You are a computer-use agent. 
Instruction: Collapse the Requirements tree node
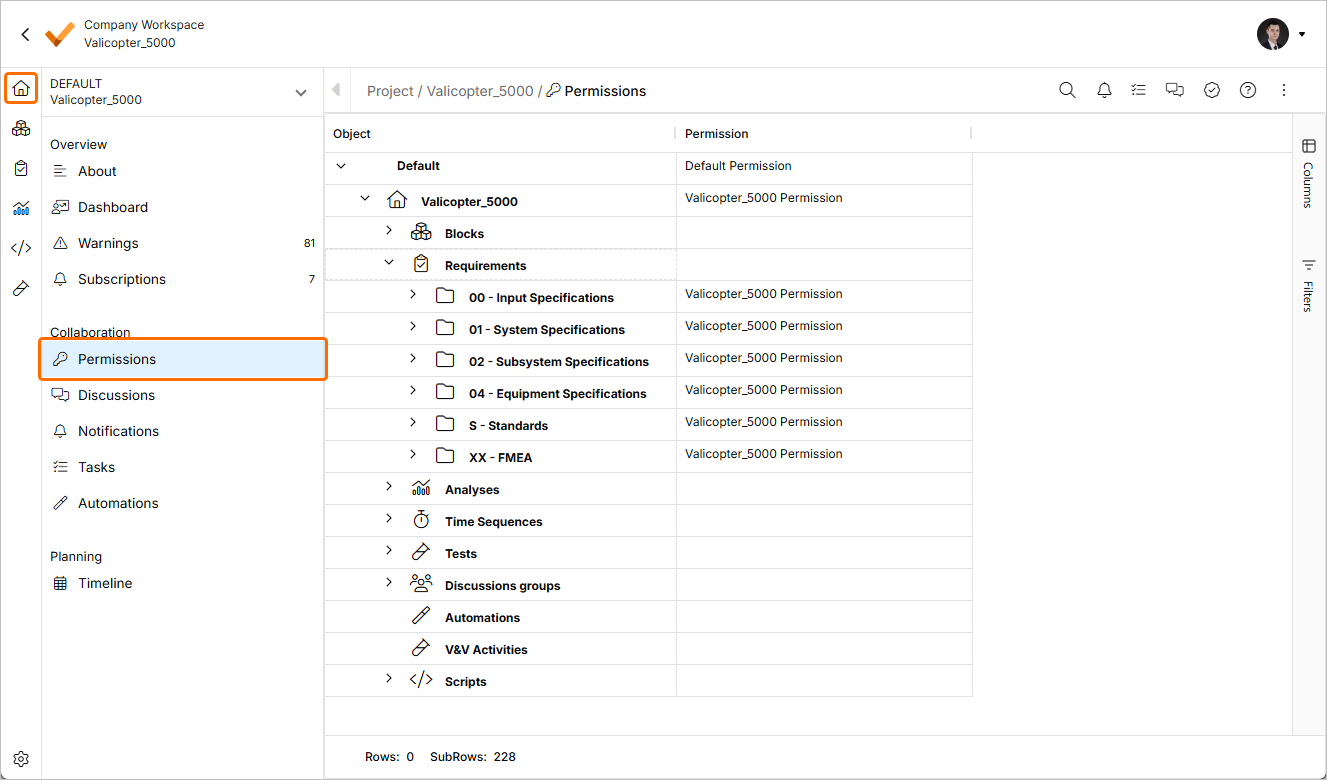pyautogui.click(x=389, y=262)
